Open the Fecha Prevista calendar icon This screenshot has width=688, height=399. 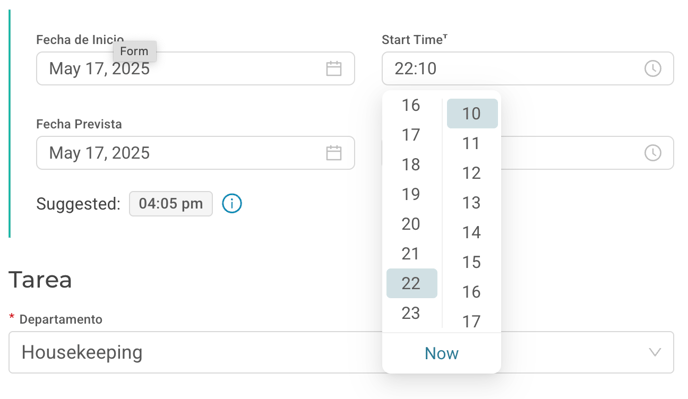(x=333, y=153)
